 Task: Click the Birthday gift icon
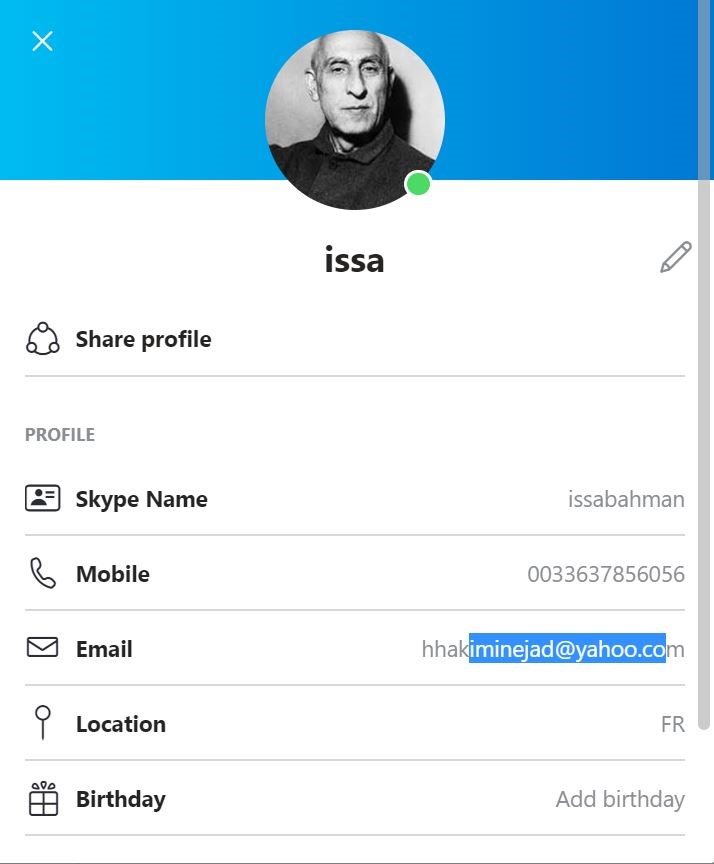click(42, 799)
